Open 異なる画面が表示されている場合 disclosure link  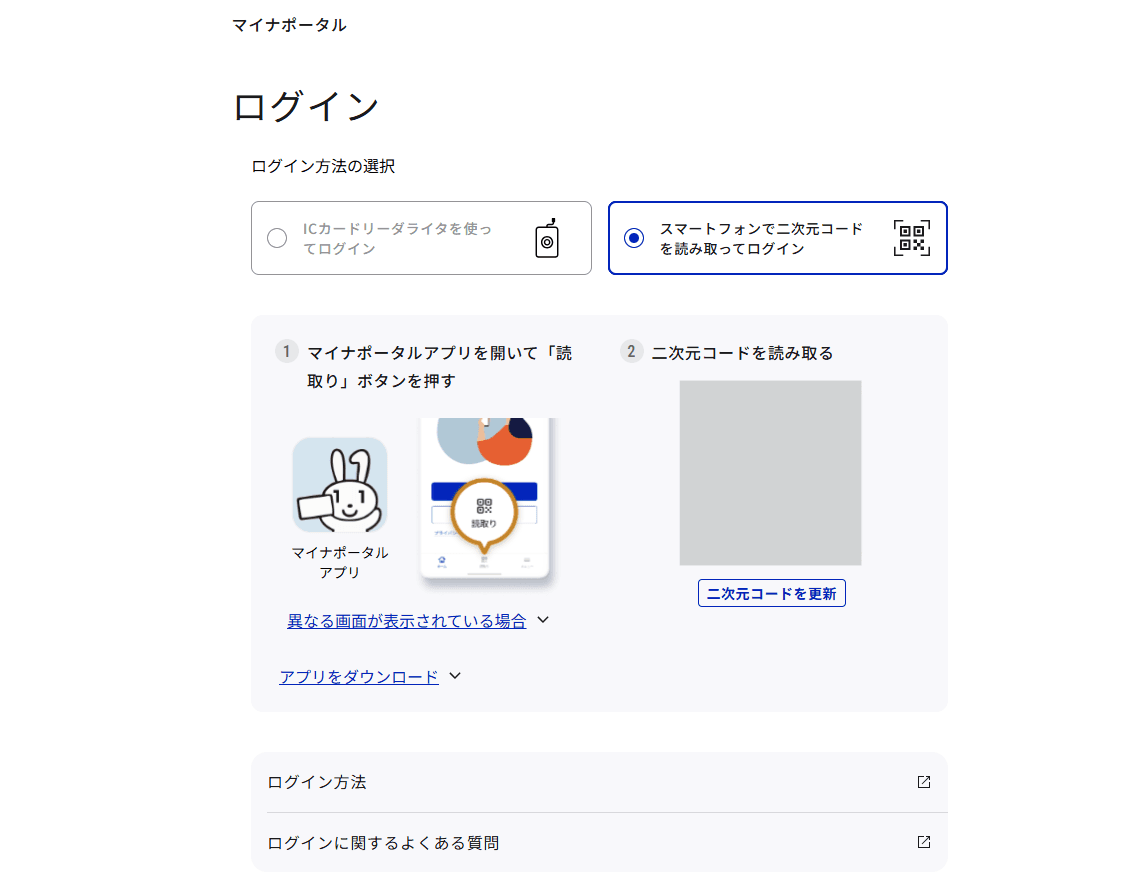pos(407,621)
